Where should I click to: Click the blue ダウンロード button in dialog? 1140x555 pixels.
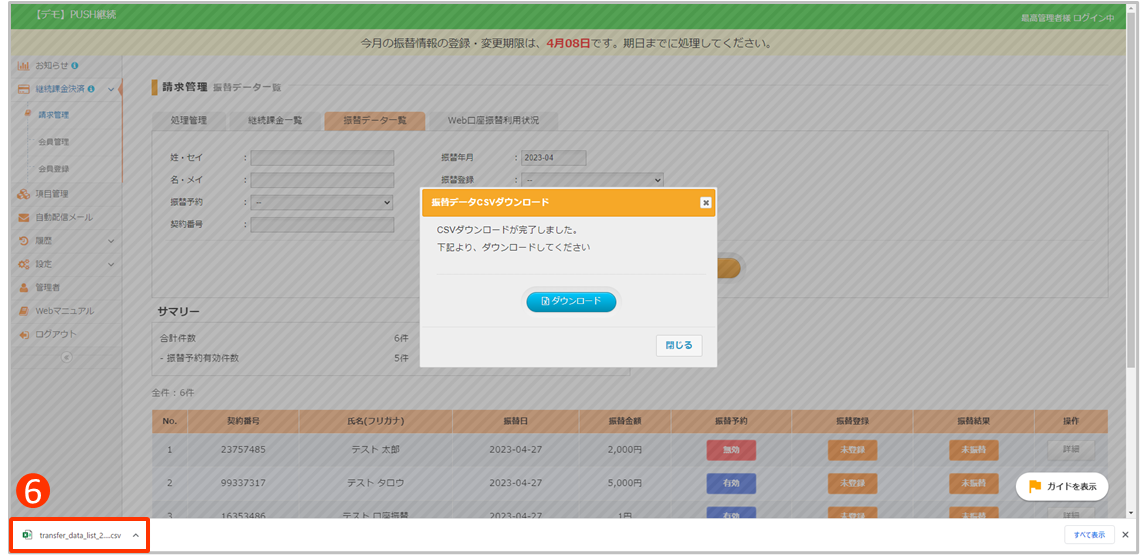coord(571,301)
